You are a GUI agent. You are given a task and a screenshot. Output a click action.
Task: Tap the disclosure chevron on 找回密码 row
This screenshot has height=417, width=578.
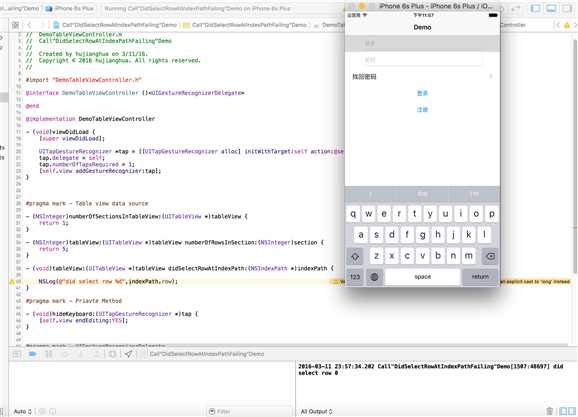tap(491, 76)
